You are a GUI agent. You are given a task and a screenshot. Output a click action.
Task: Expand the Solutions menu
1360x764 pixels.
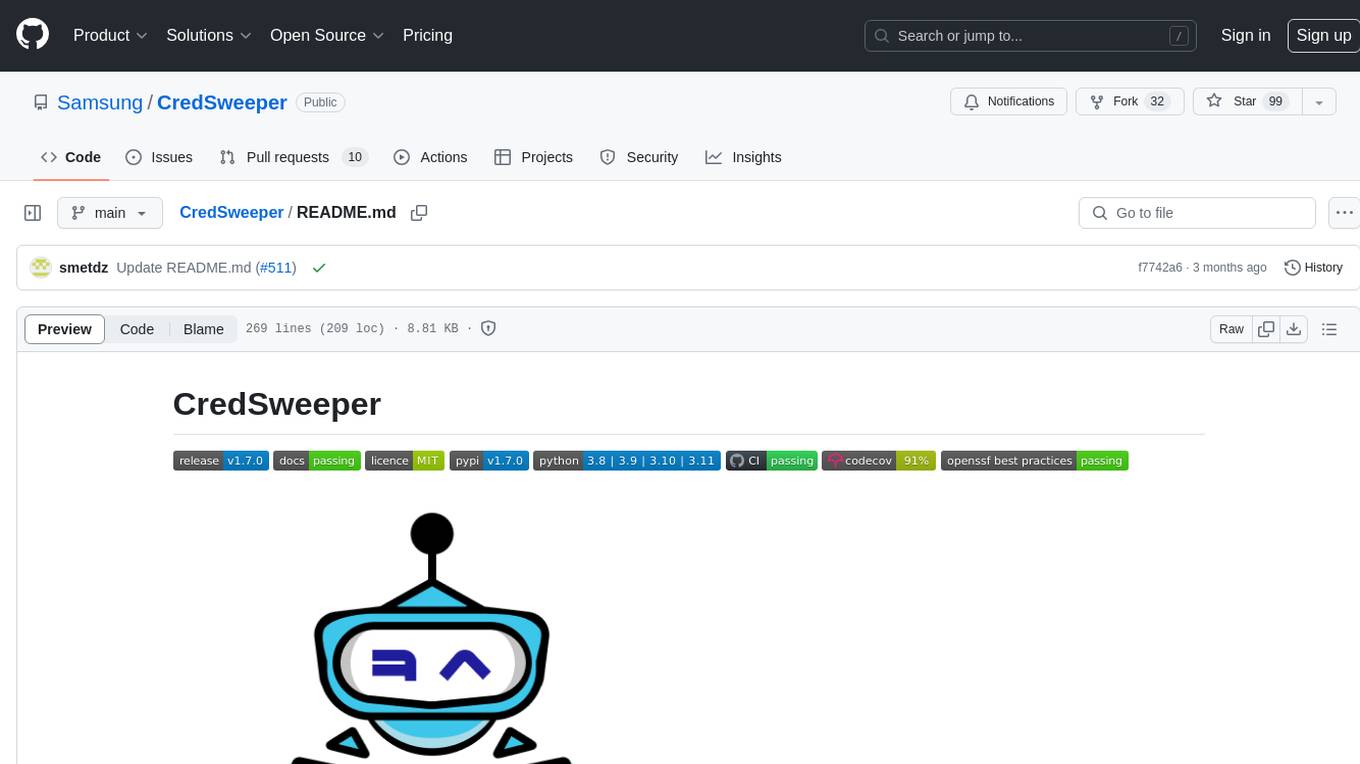[x=208, y=35]
